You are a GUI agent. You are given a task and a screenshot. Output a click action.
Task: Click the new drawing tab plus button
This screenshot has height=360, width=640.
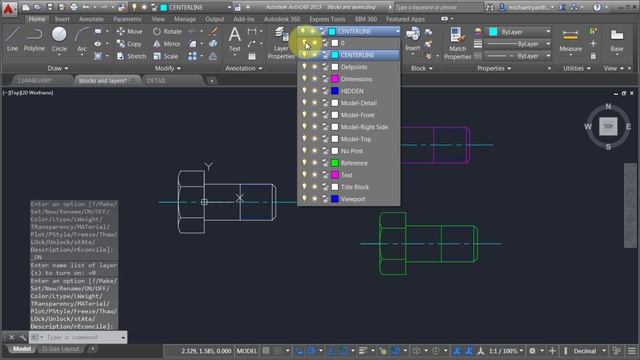click(211, 81)
